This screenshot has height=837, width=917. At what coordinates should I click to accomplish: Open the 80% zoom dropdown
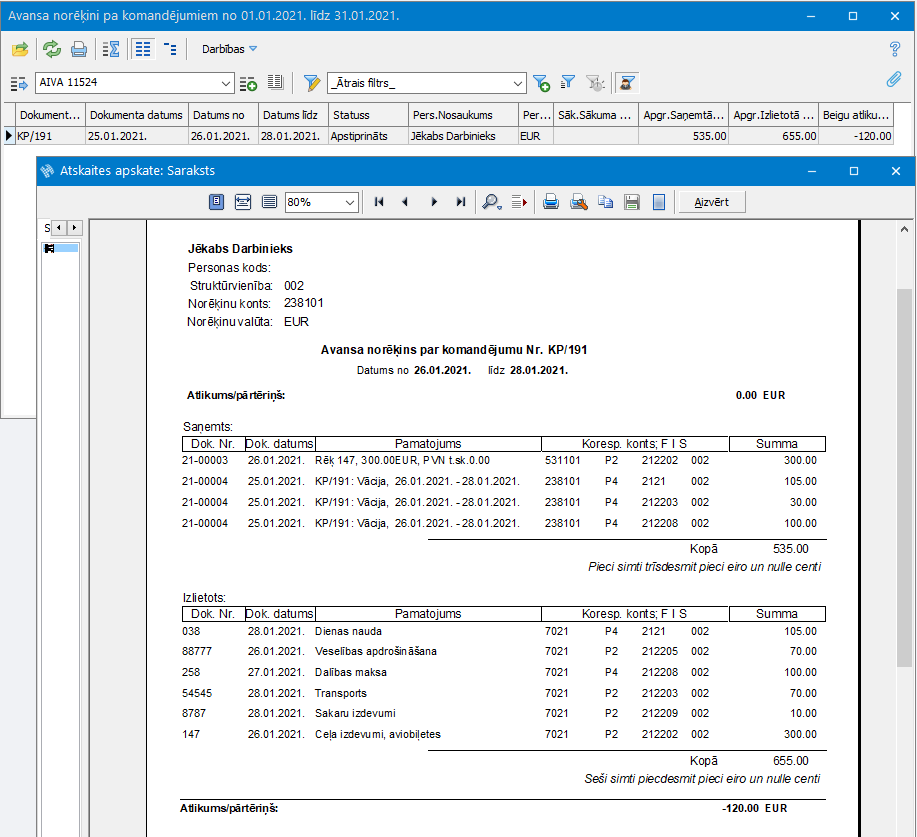[349, 202]
